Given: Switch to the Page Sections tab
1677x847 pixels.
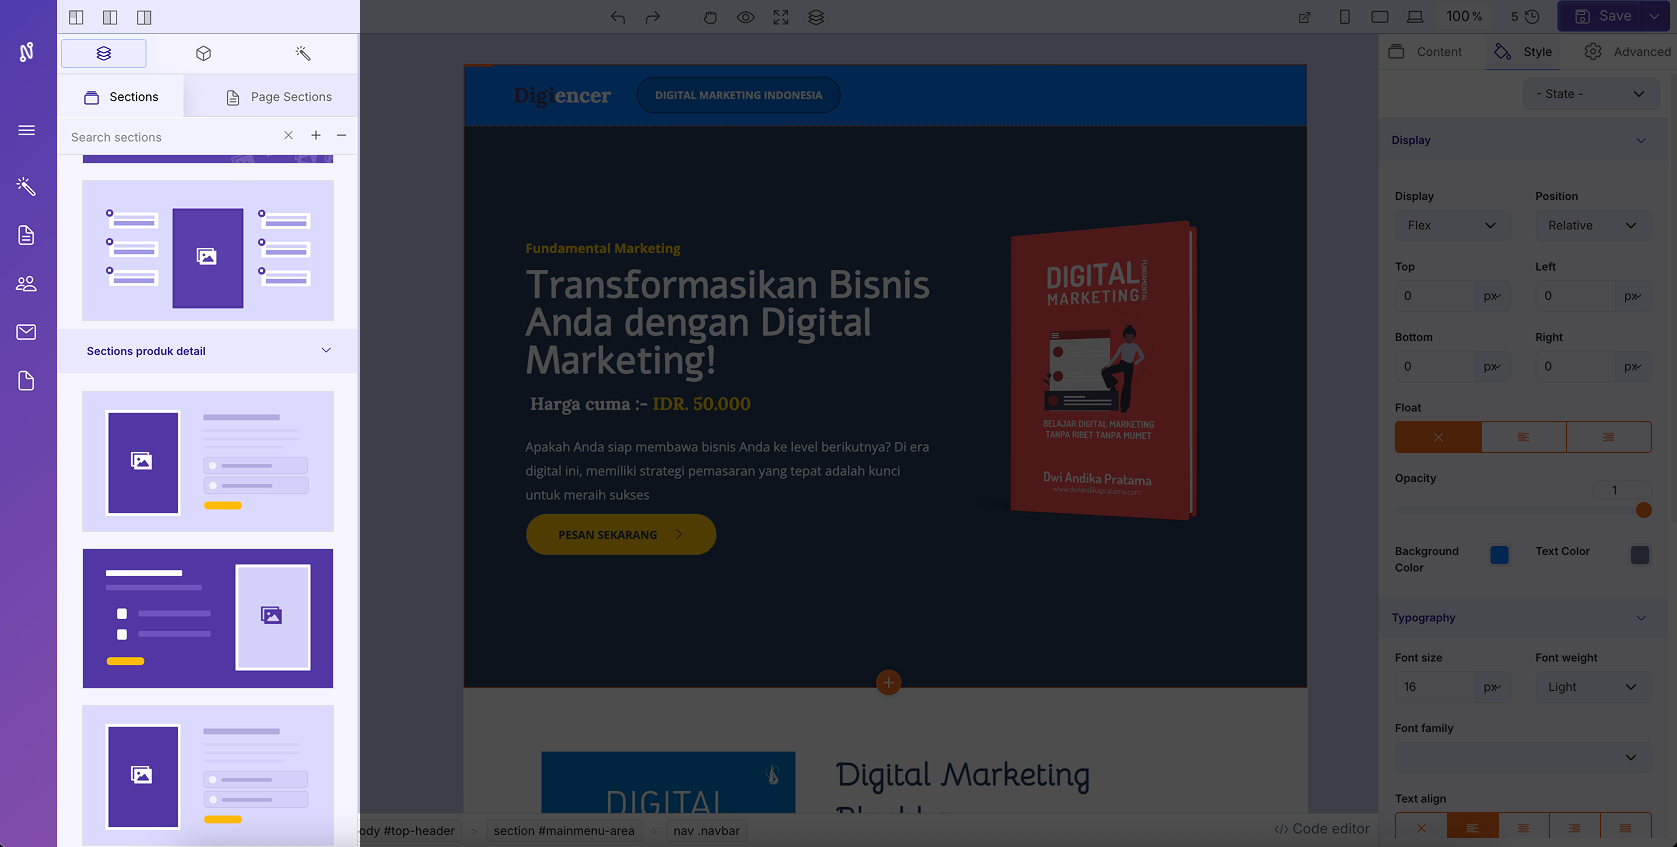Looking at the screenshot, I should (x=279, y=97).
